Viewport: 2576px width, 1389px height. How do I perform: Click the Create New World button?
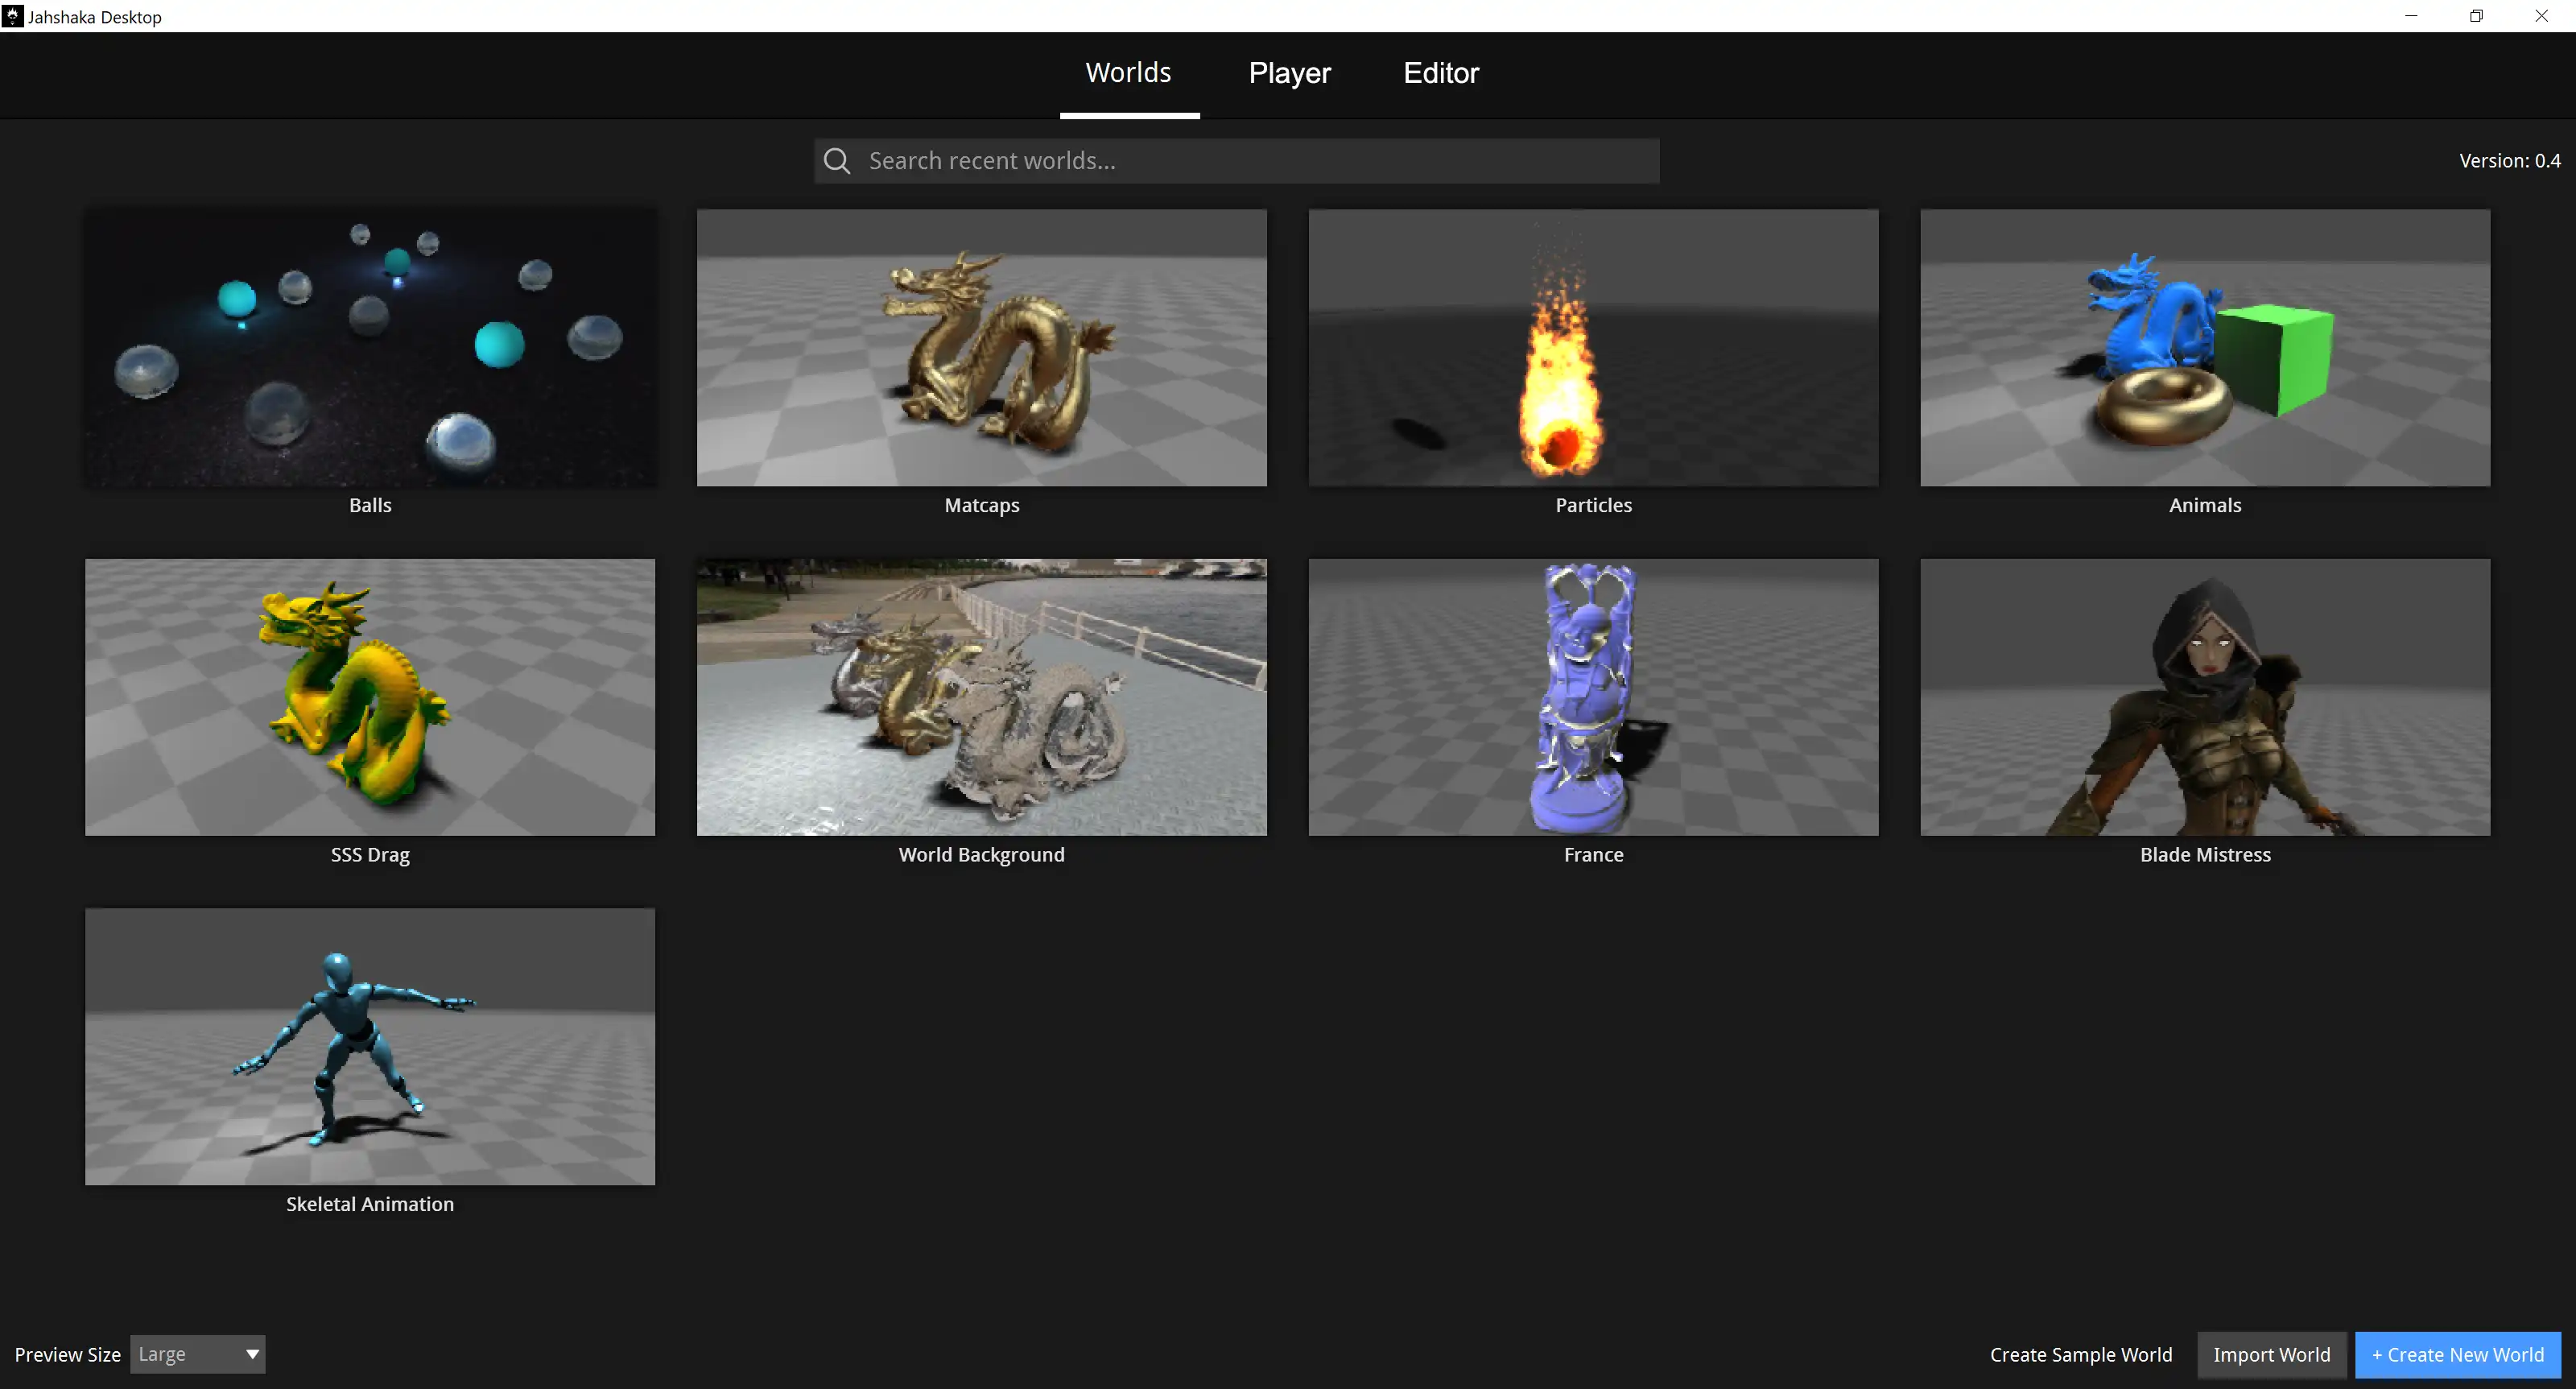tap(2457, 1354)
